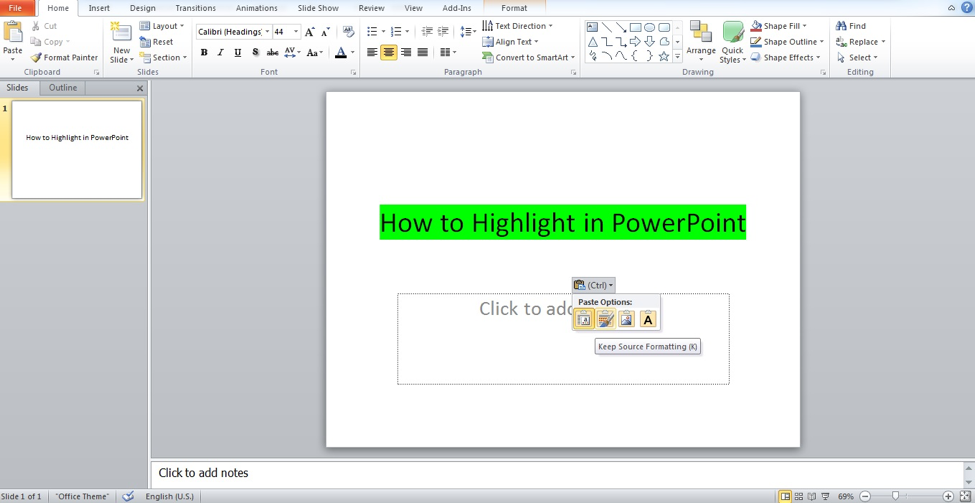Switch to Slide Sorter view
The height and width of the screenshot is (503, 975).
(x=799, y=496)
